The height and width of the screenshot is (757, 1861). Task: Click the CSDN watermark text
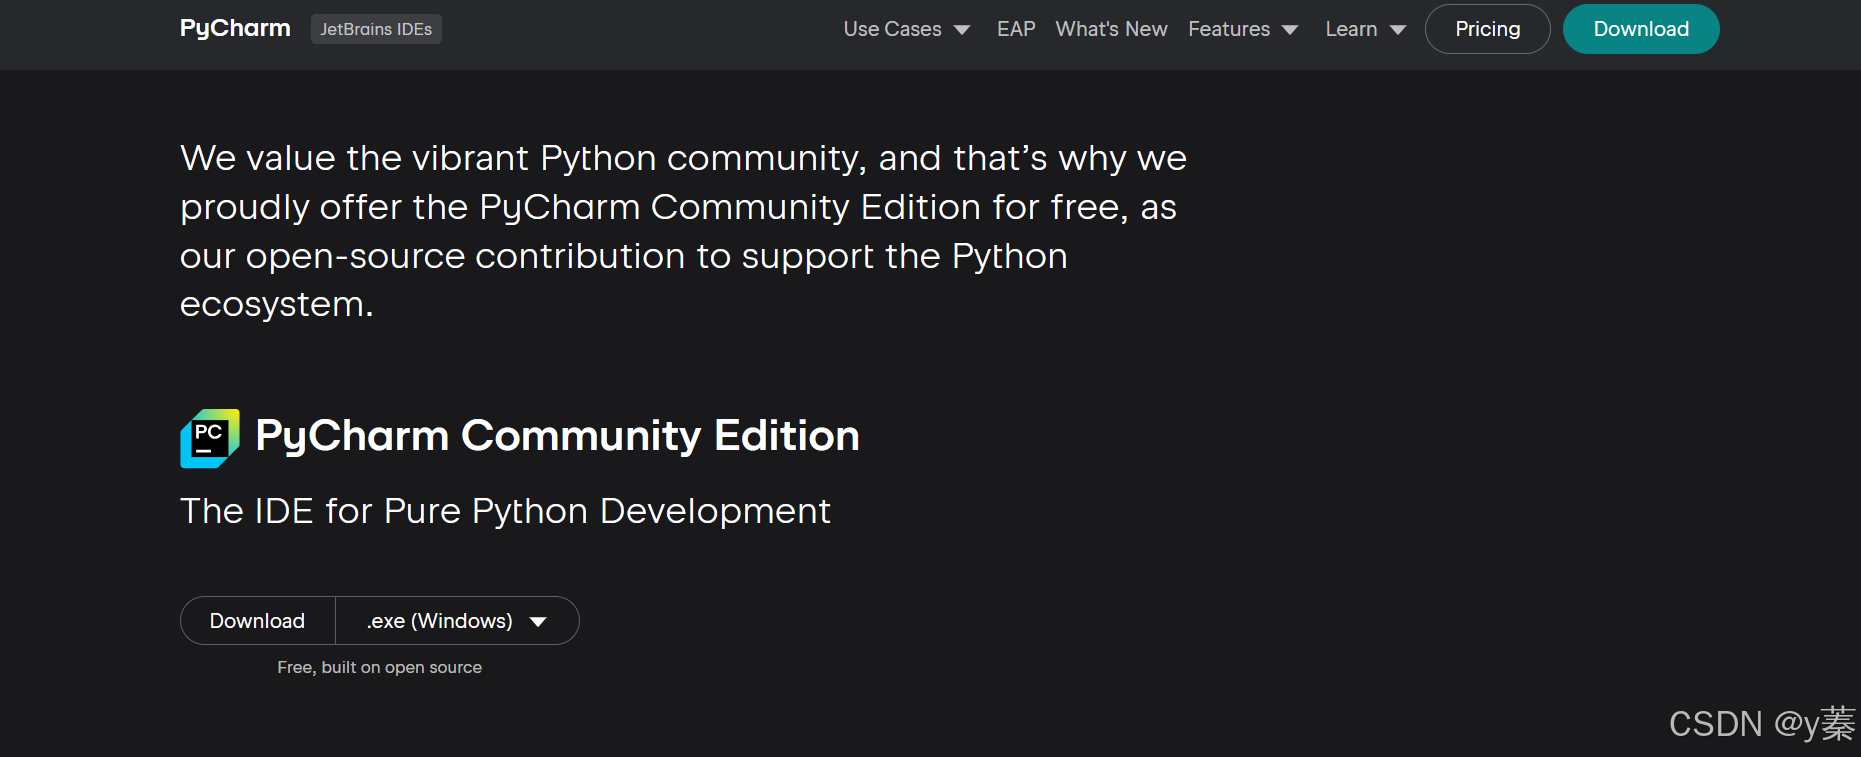click(1761, 723)
